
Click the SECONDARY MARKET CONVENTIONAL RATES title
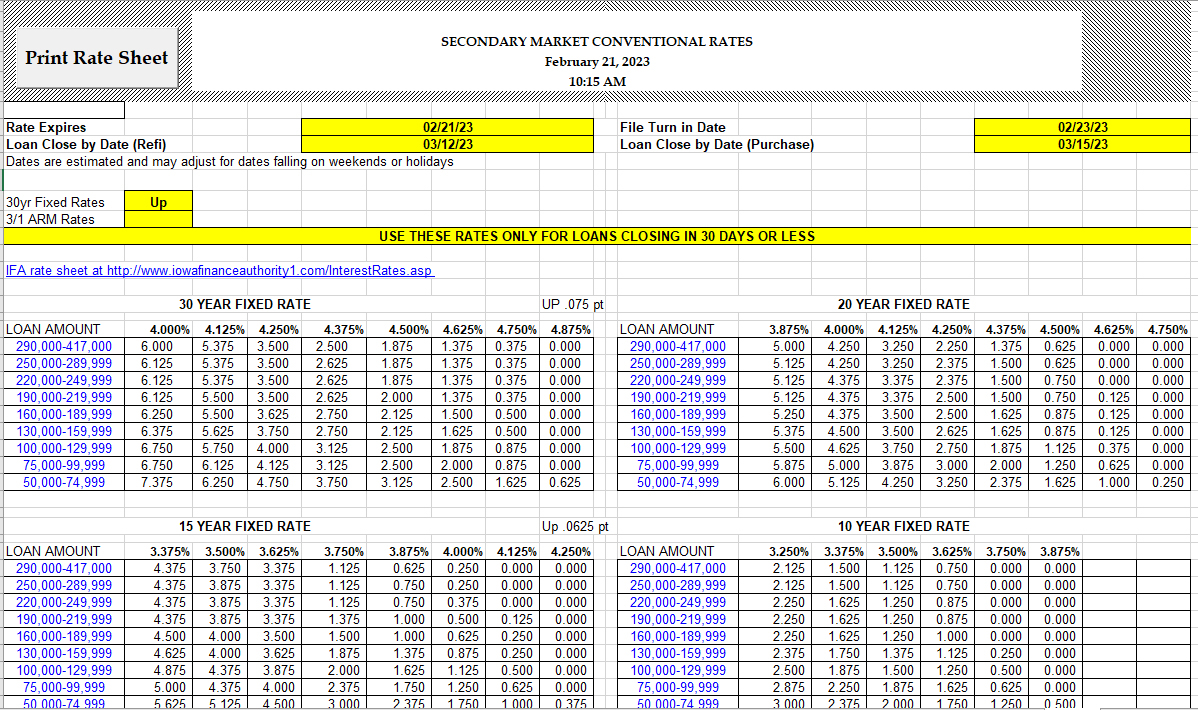coord(597,41)
